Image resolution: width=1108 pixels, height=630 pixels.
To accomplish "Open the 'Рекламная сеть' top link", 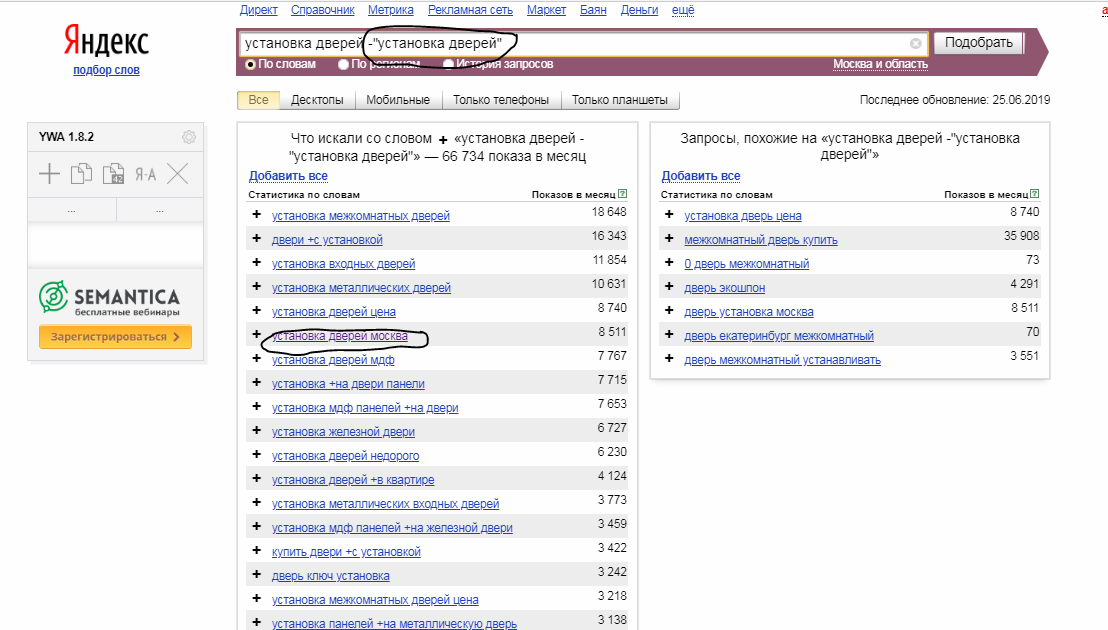I will tap(471, 10).
